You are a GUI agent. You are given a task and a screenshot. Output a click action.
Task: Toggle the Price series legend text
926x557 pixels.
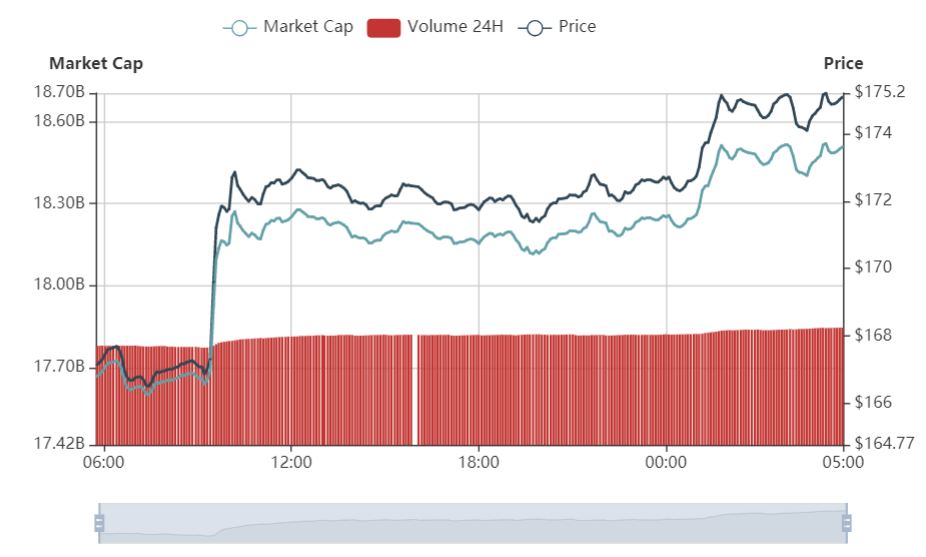pyautogui.click(x=578, y=27)
